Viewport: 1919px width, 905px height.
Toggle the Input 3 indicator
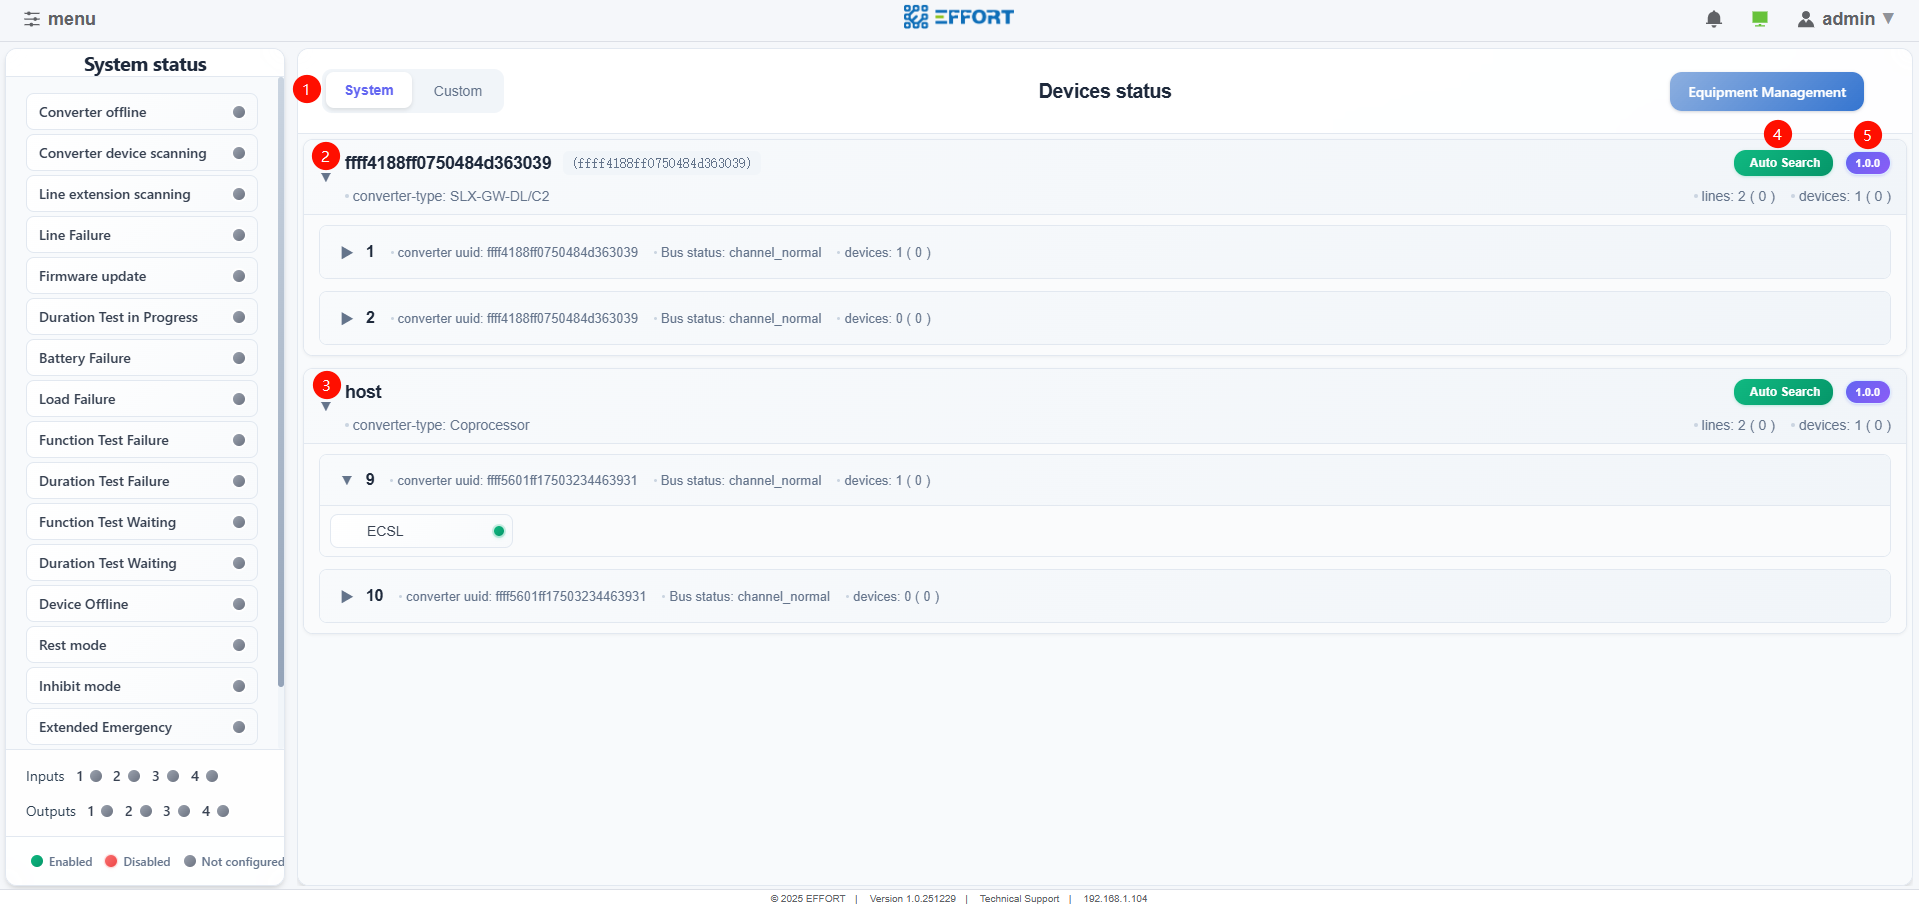click(x=173, y=776)
